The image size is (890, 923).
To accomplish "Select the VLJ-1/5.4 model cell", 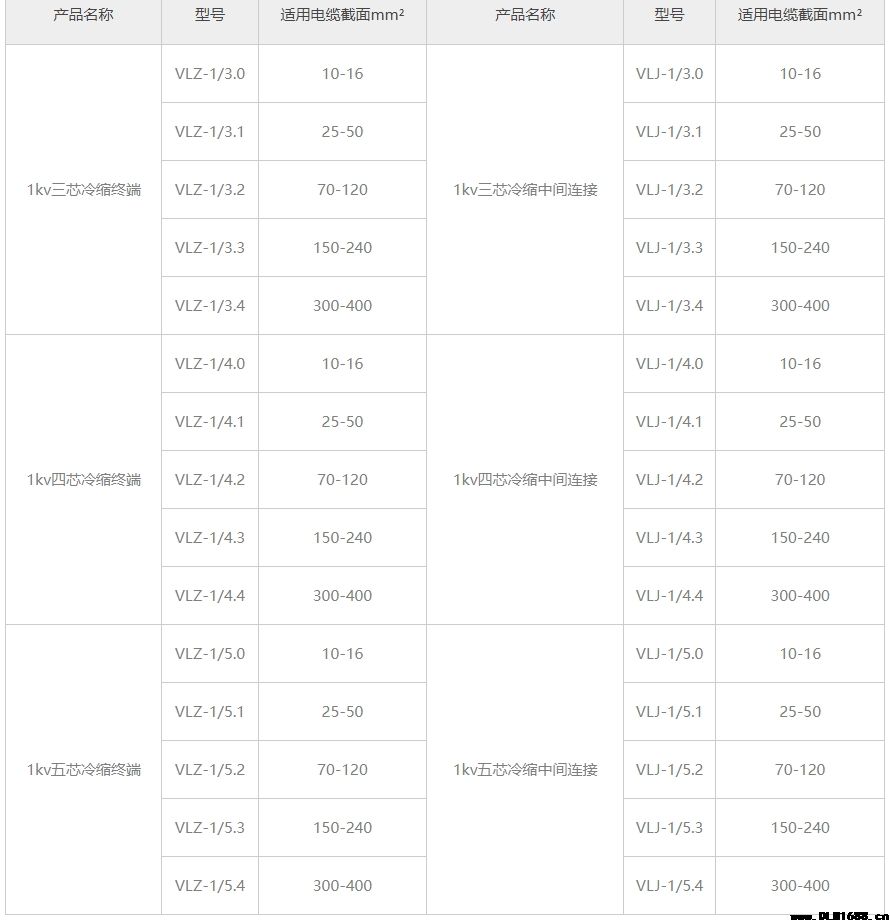I will click(x=669, y=886).
